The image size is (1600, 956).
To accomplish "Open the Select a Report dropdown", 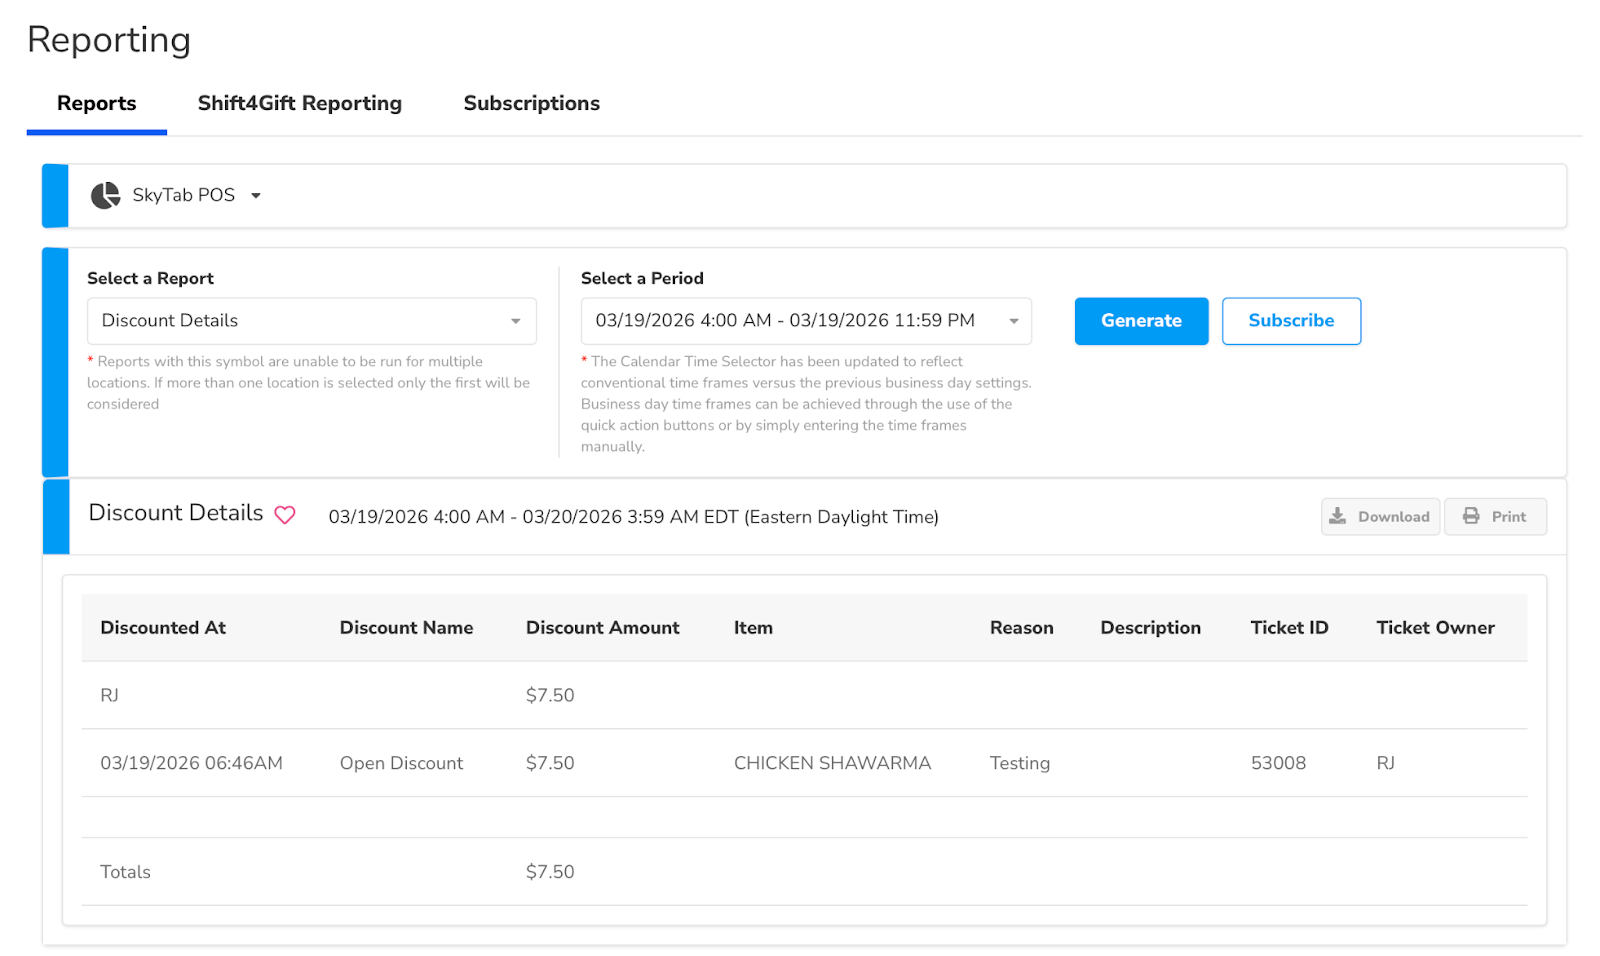I will pyautogui.click(x=311, y=321).
